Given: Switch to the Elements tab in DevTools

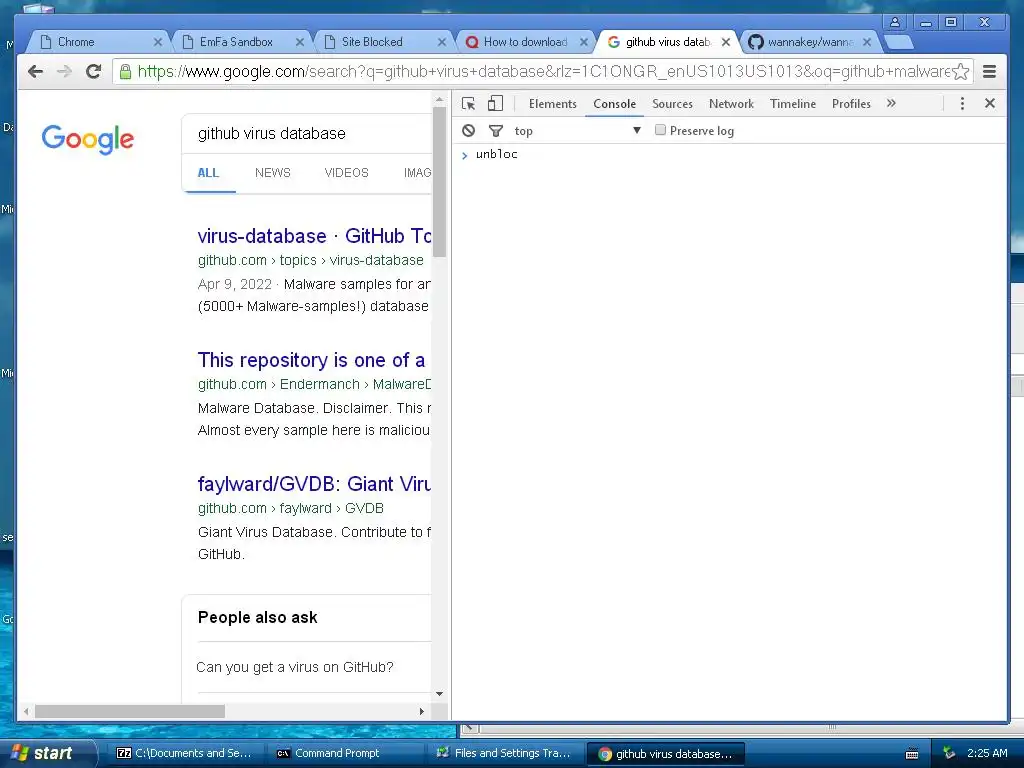Looking at the screenshot, I should pyautogui.click(x=552, y=103).
